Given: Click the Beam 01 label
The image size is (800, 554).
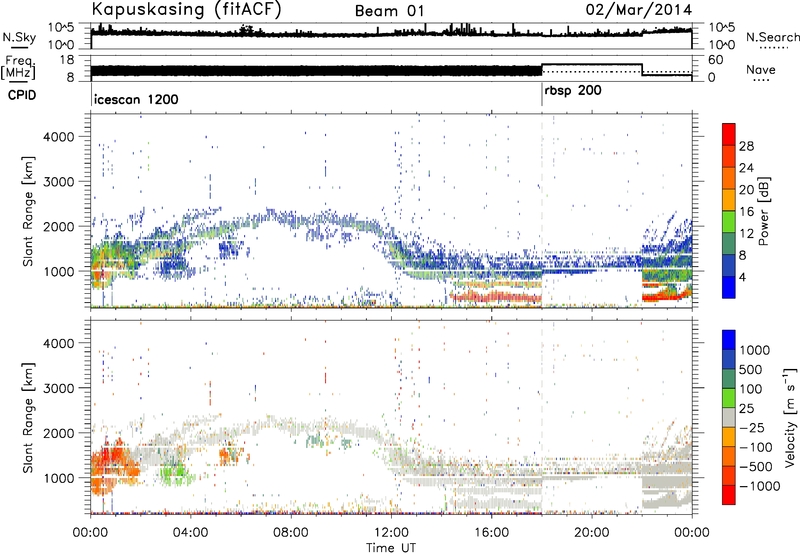Looking at the screenshot, I should point(389,11).
